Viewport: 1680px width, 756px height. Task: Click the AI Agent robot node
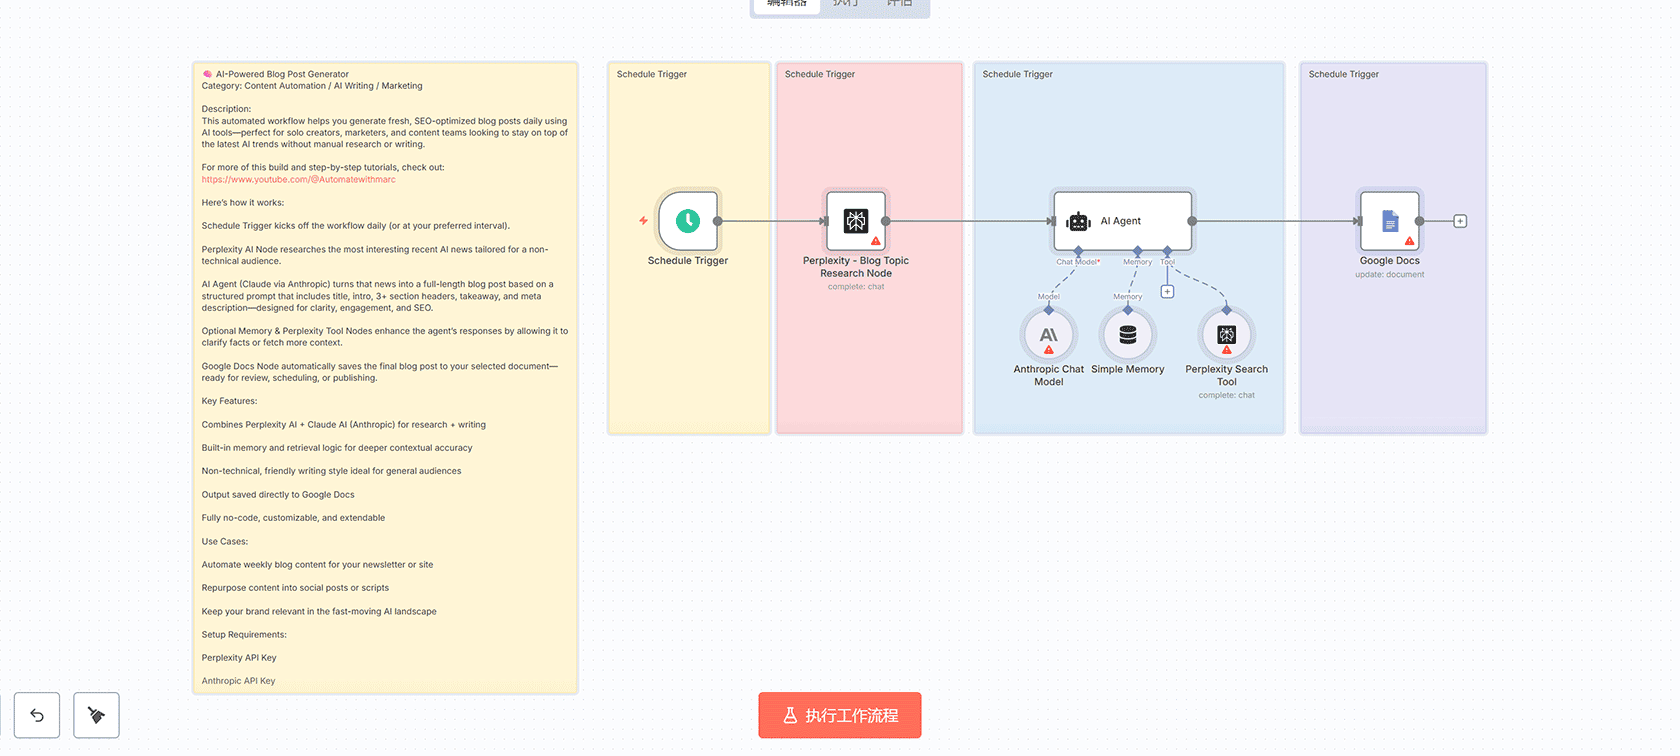pyautogui.click(x=1121, y=221)
